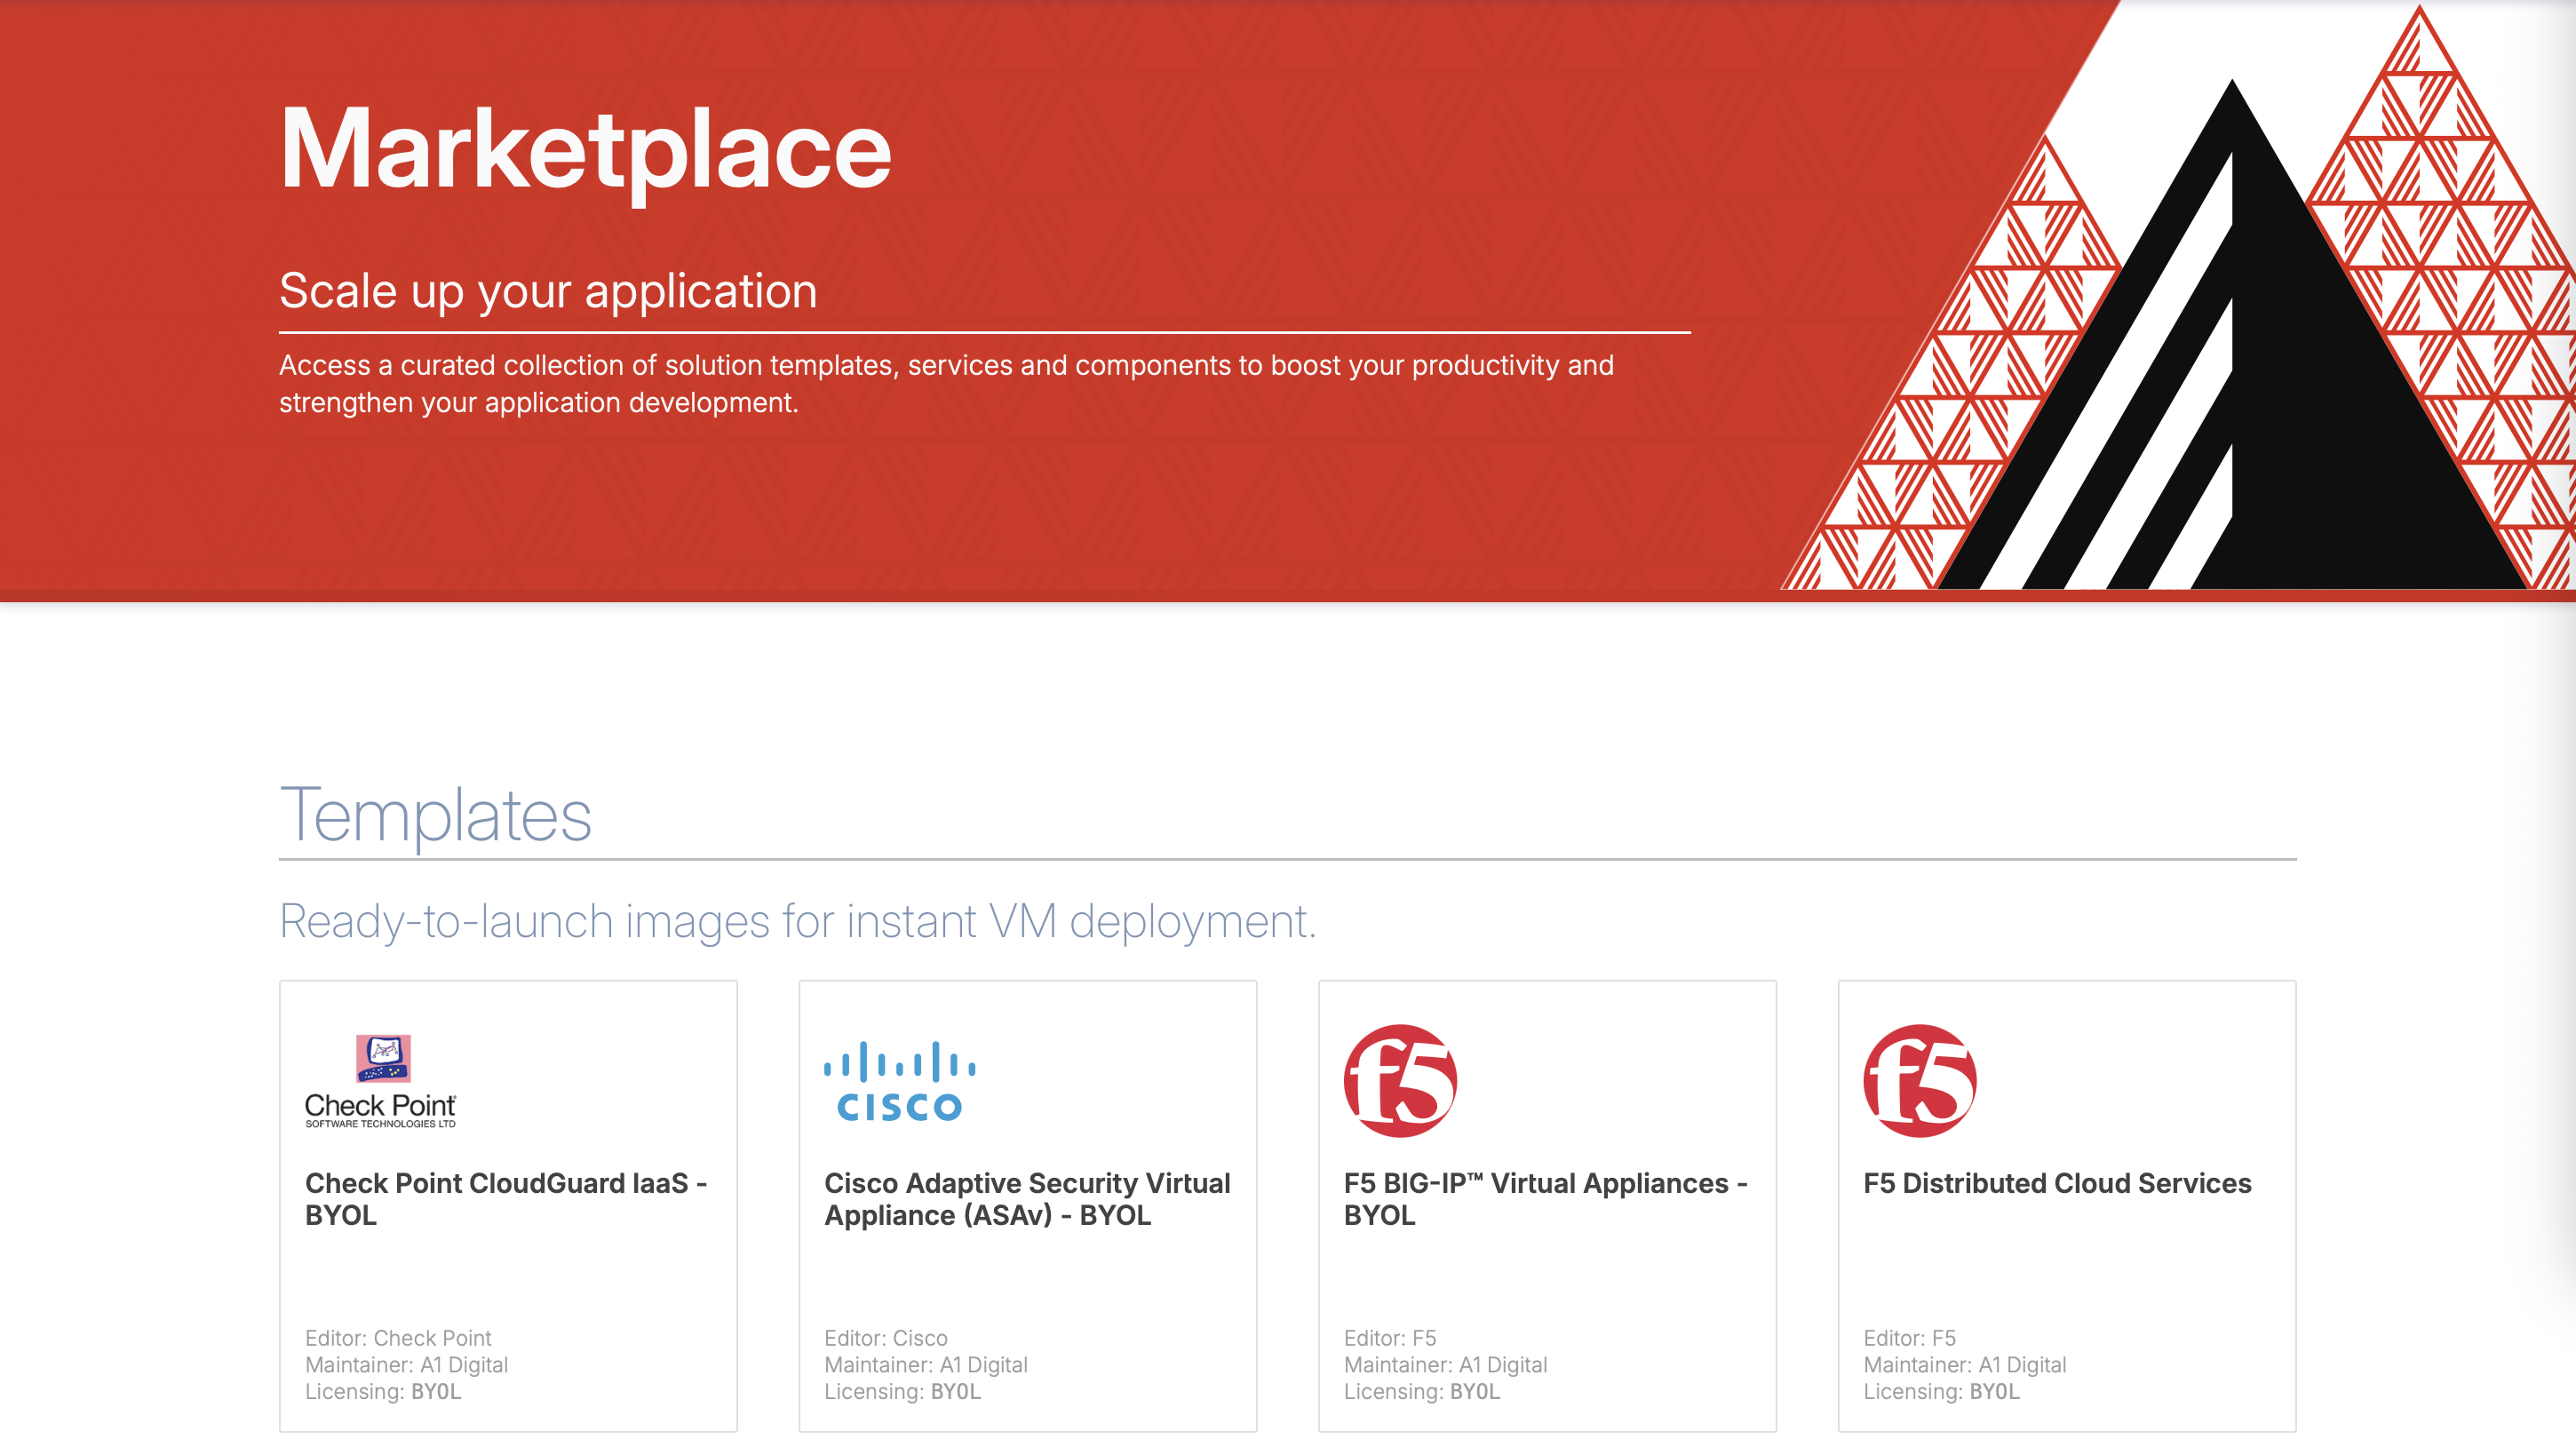Click Ready-to-launch images subtitle text
Image resolution: width=2576 pixels, height=1439 pixels.
797,921
